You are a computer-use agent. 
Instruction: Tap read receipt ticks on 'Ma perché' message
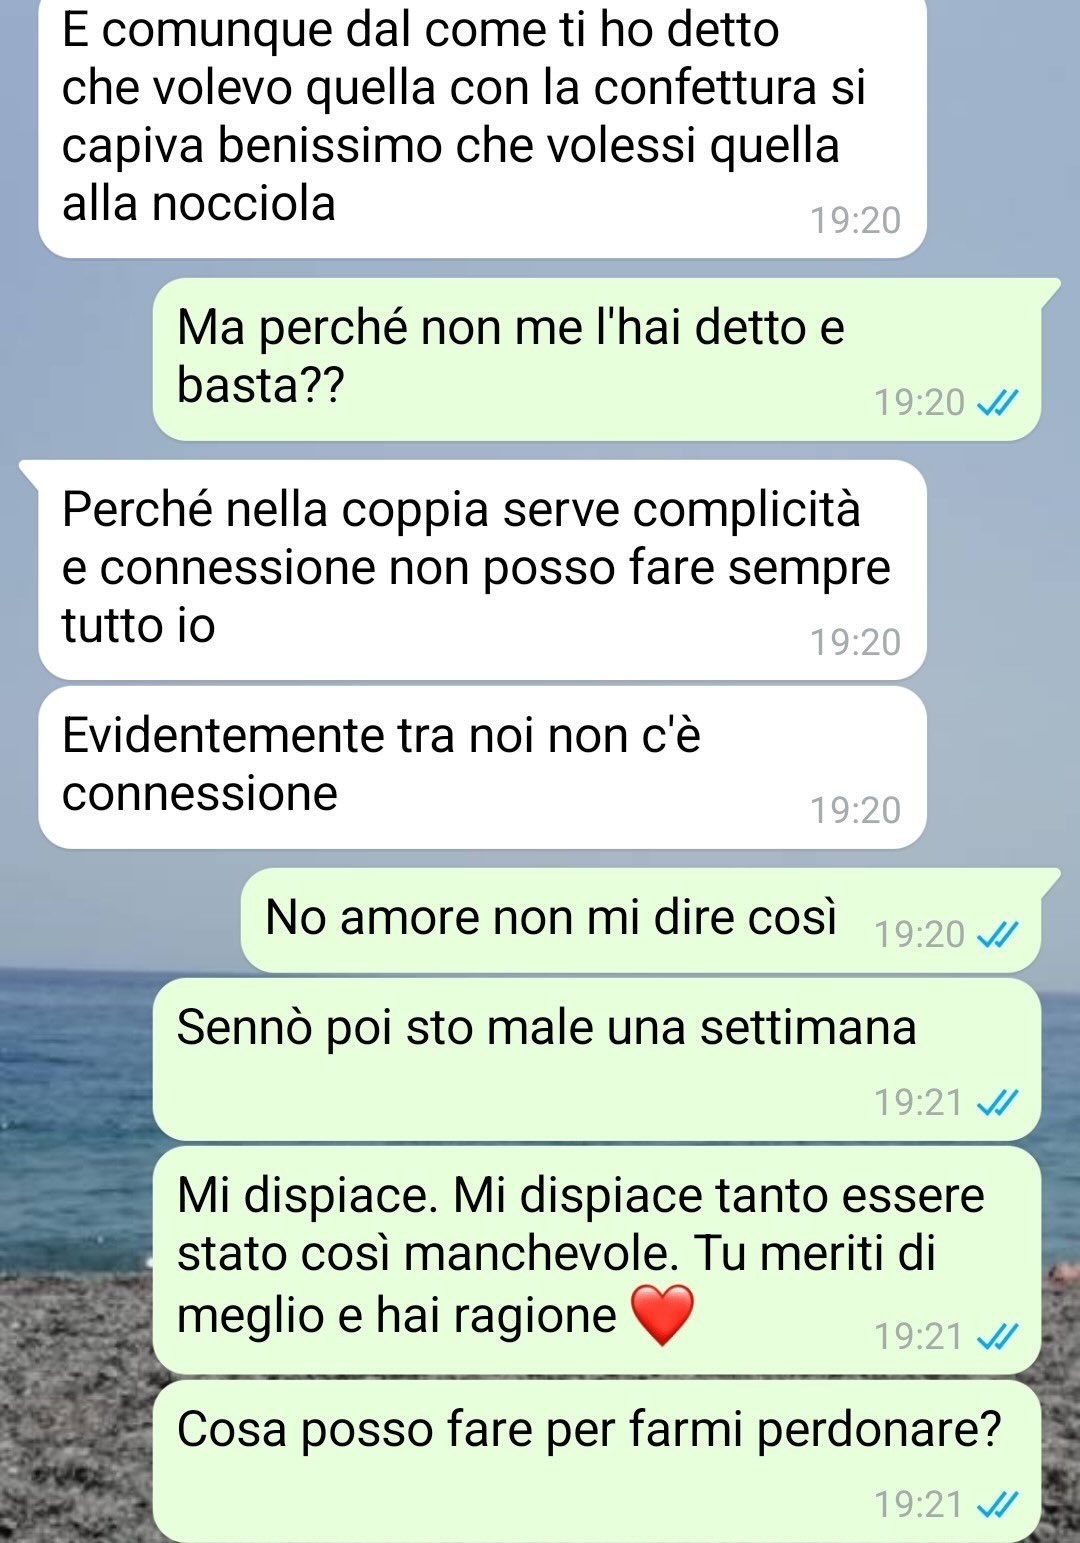(997, 403)
